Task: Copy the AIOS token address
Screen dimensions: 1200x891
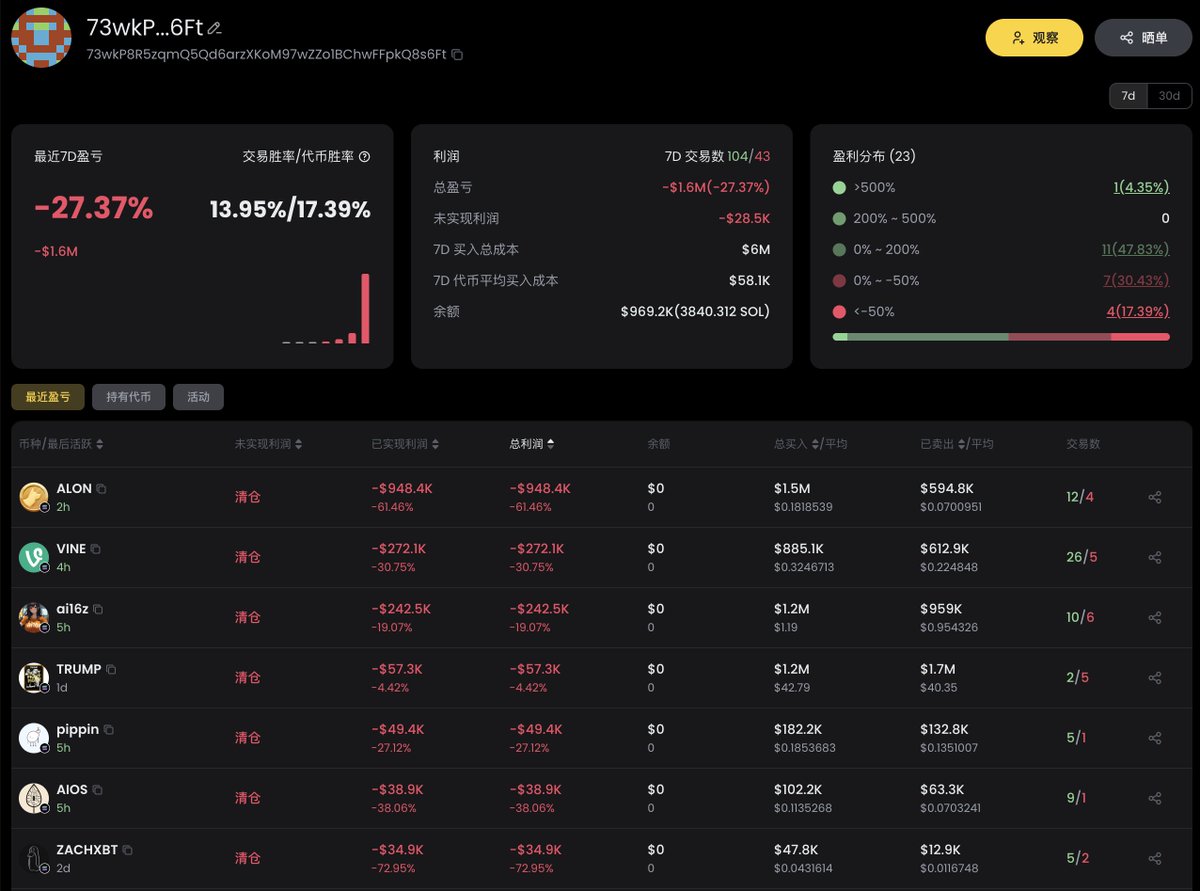Action: [x=98, y=790]
